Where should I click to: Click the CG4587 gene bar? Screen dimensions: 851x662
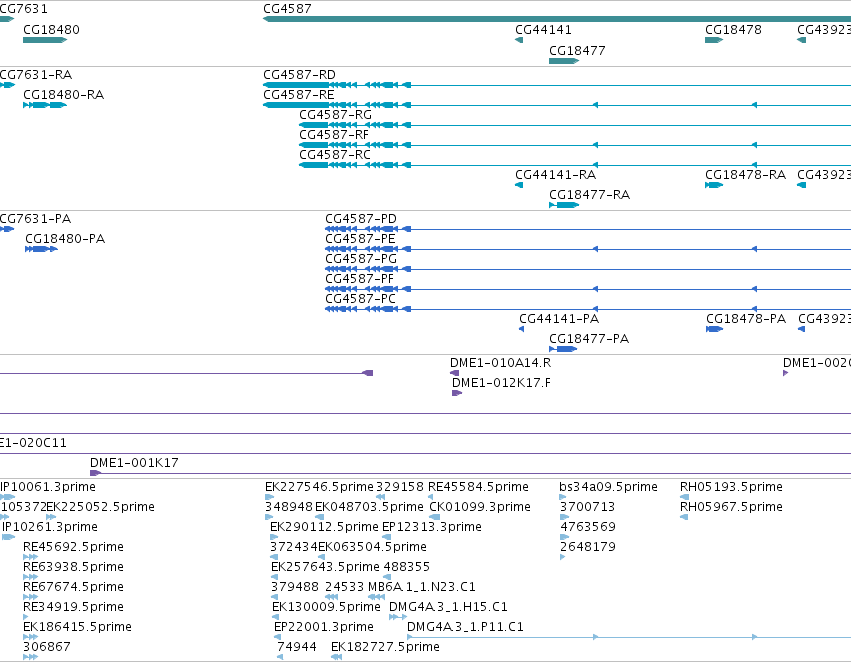(557, 19)
